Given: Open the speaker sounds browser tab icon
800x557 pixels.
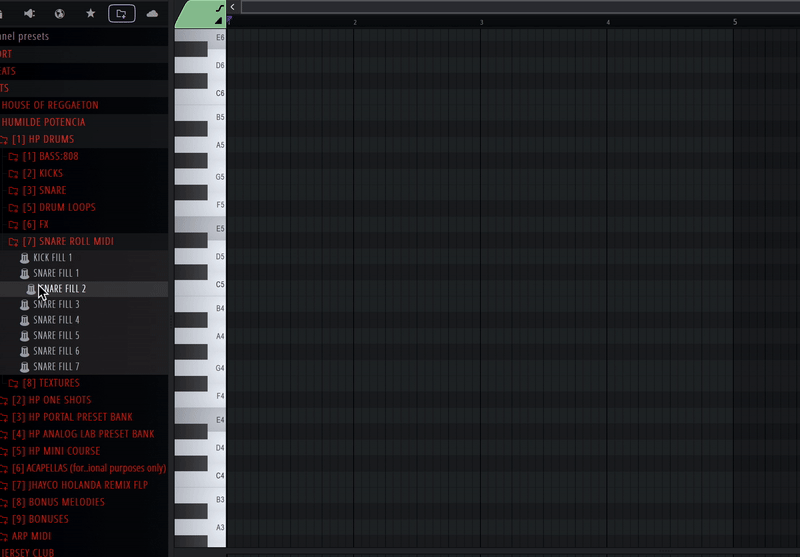Looking at the screenshot, I should (29, 14).
